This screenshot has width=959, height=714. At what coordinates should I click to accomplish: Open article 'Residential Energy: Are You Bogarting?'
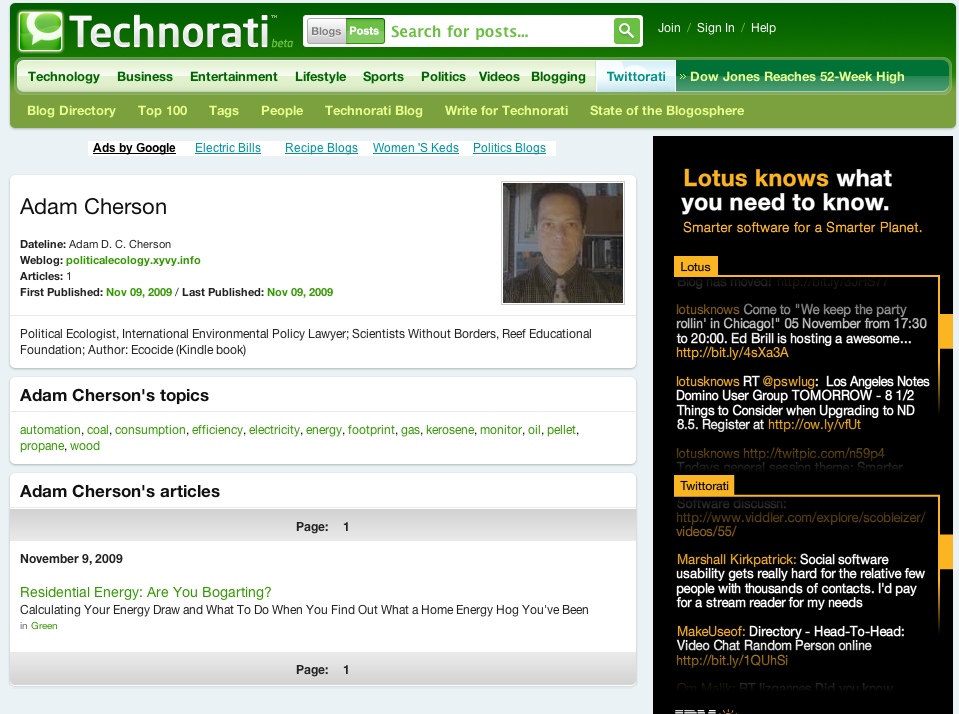146,592
